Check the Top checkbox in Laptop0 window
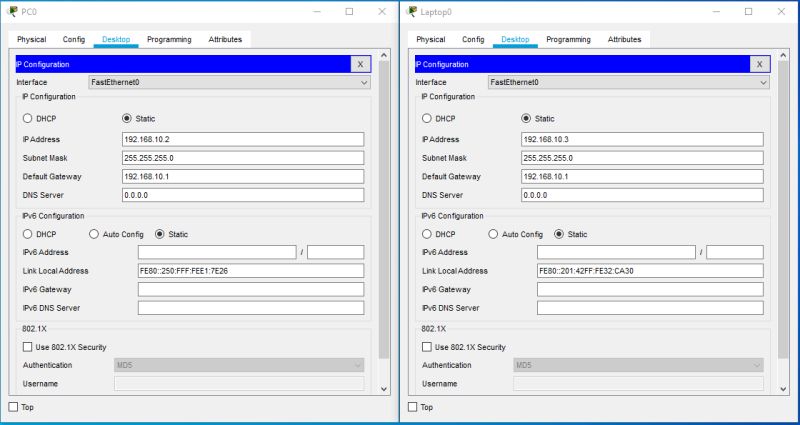The width and height of the screenshot is (800, 425). 413,407
